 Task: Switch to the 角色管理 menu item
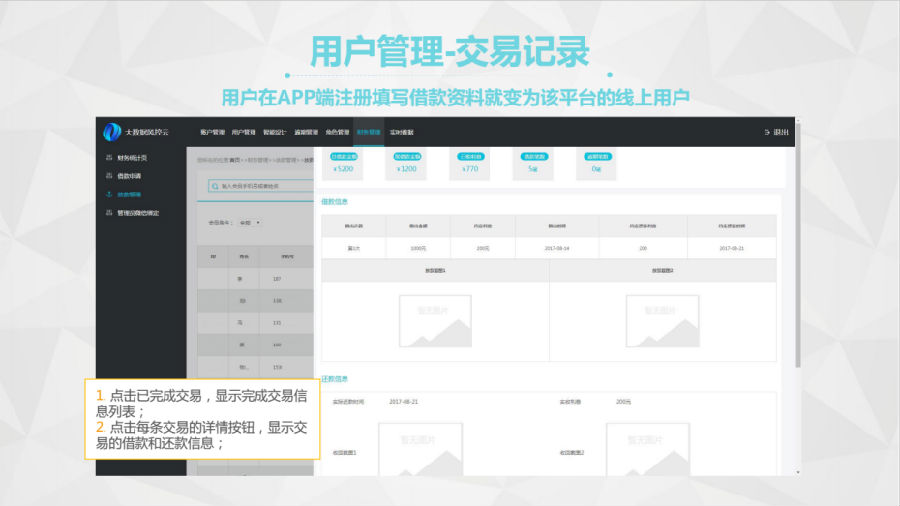[336, 132]
